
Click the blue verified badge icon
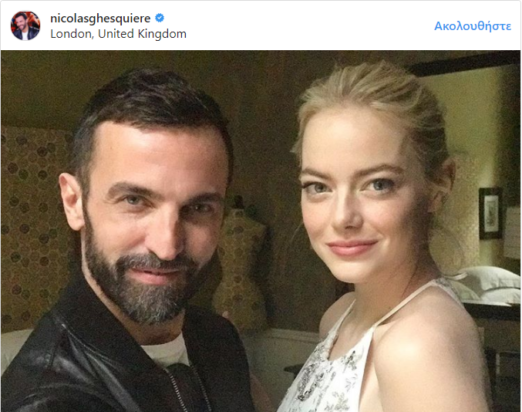[160, 18]
